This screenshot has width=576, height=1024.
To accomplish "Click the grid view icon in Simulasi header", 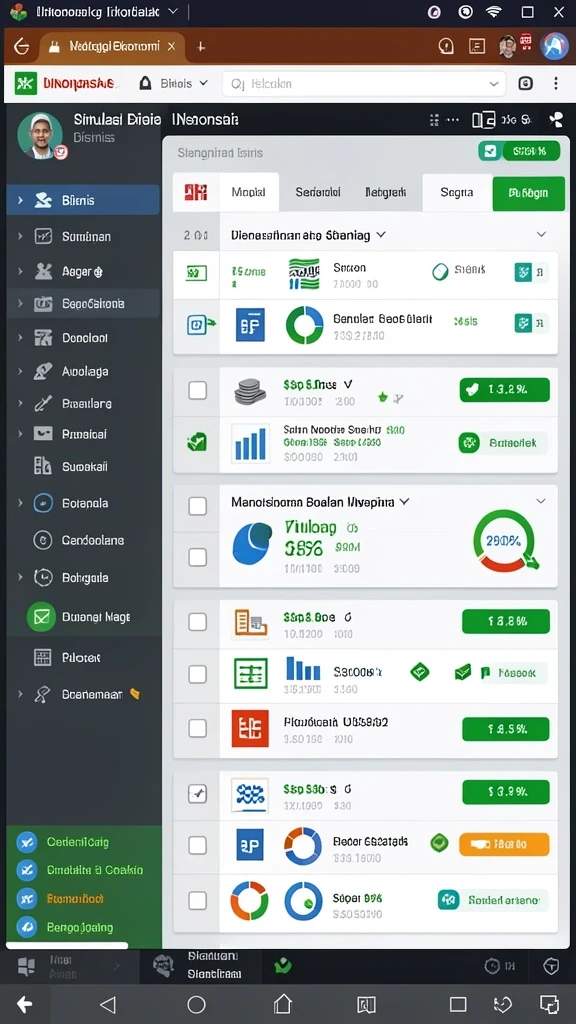I will 435,120.
